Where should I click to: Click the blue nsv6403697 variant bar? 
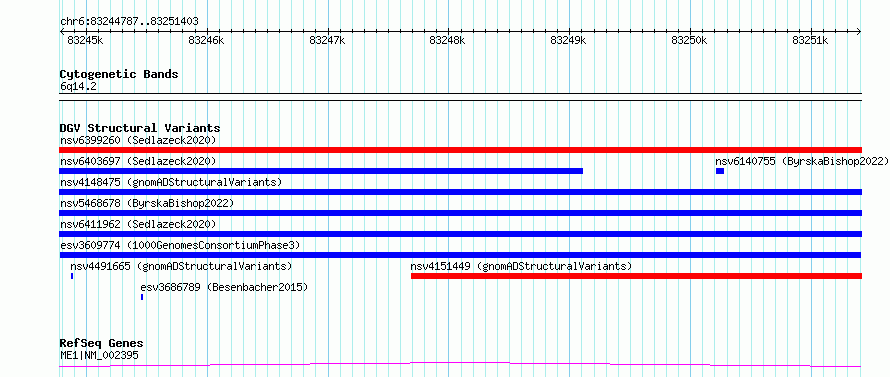(x=321, y=171)
